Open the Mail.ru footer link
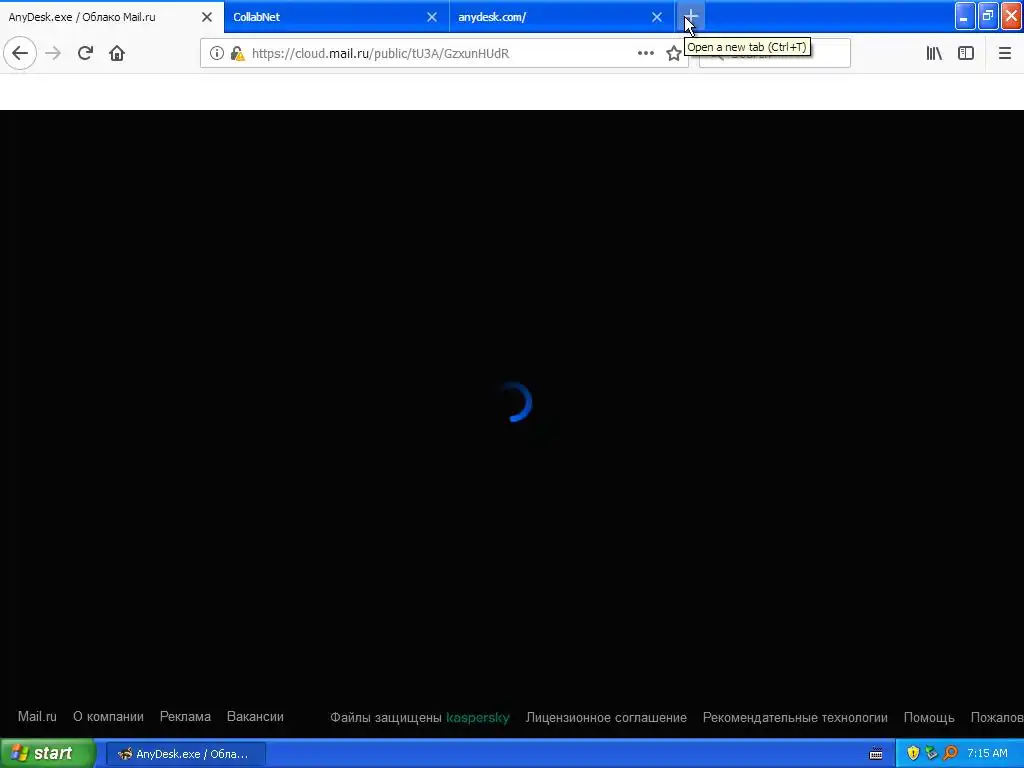 37,716
